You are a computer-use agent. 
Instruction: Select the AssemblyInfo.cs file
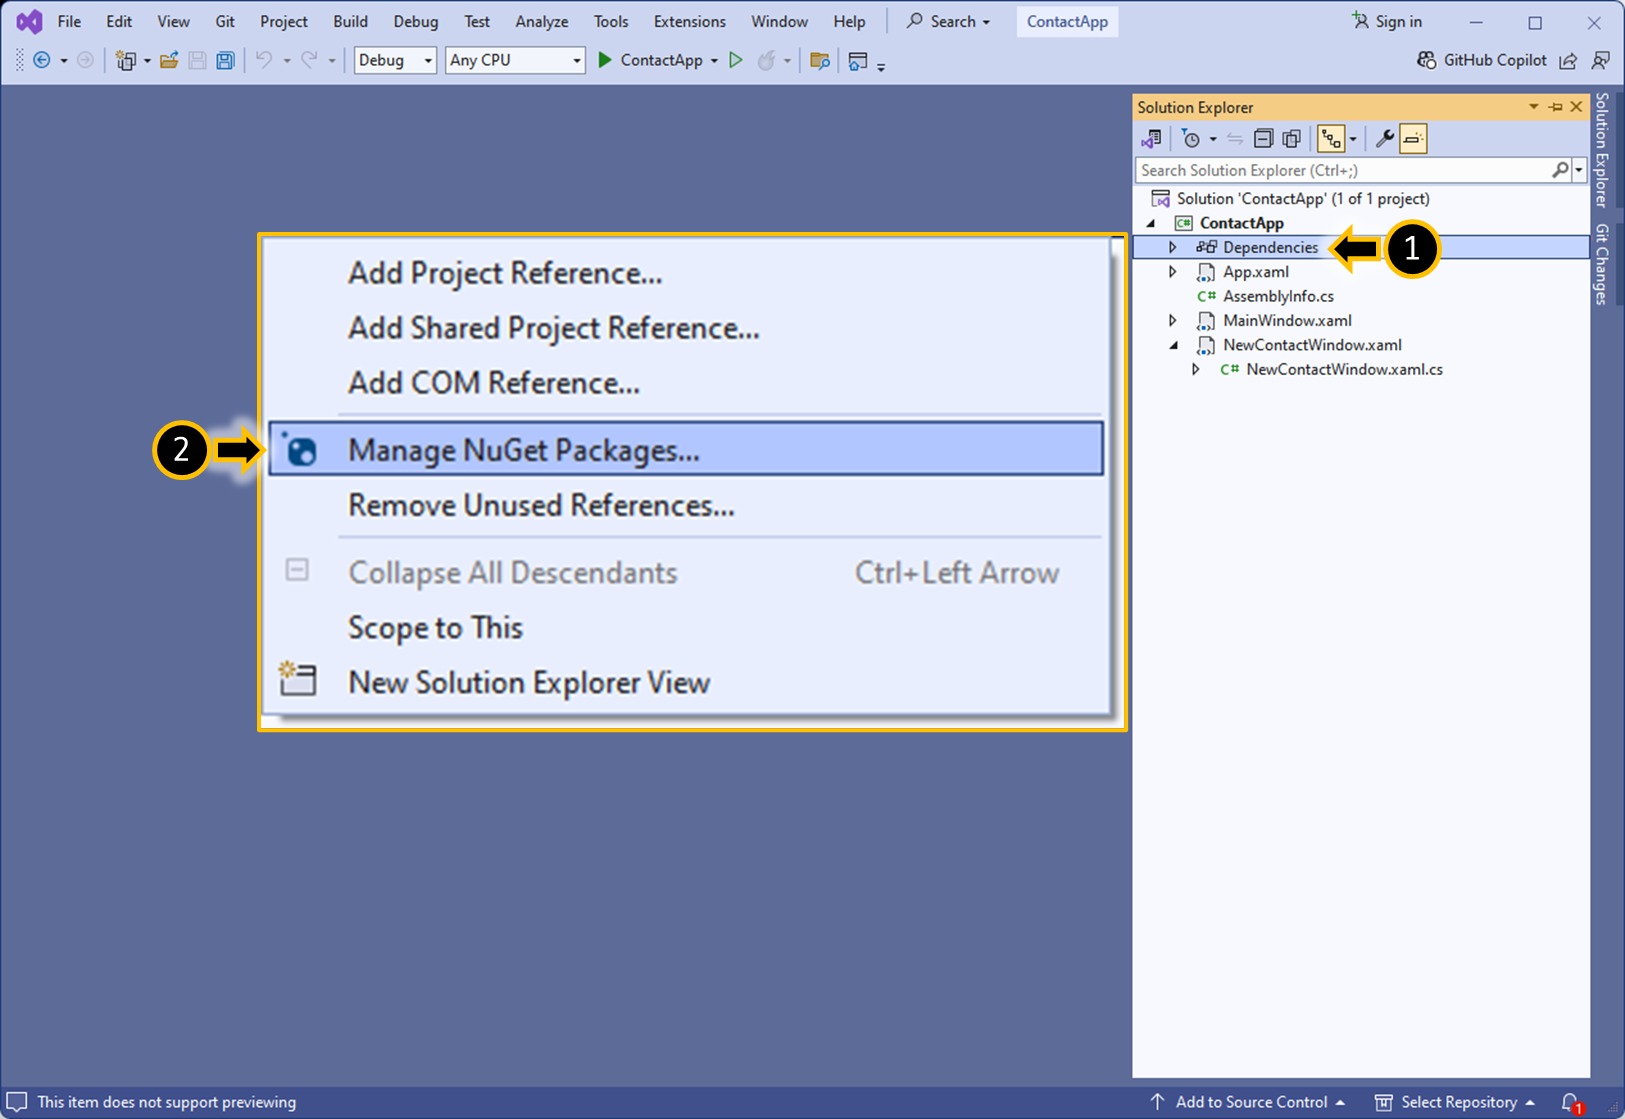click(x=1278, y=296)
